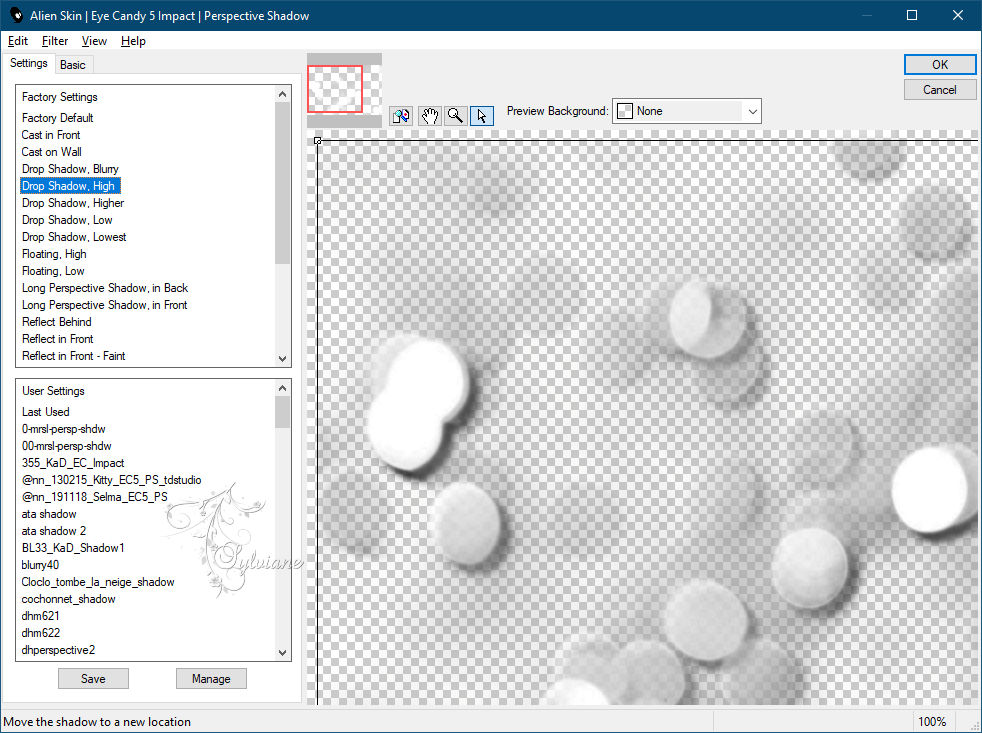Open the View menu
Image resolution: width=982 pixels, height=733 pixels.
tap(94, 41)
